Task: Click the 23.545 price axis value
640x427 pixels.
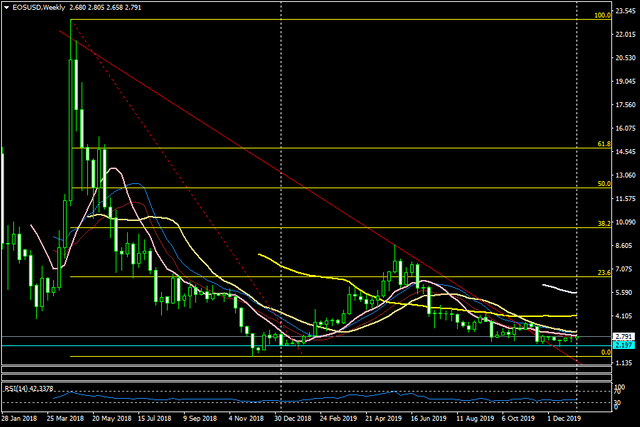Action: 625,11
